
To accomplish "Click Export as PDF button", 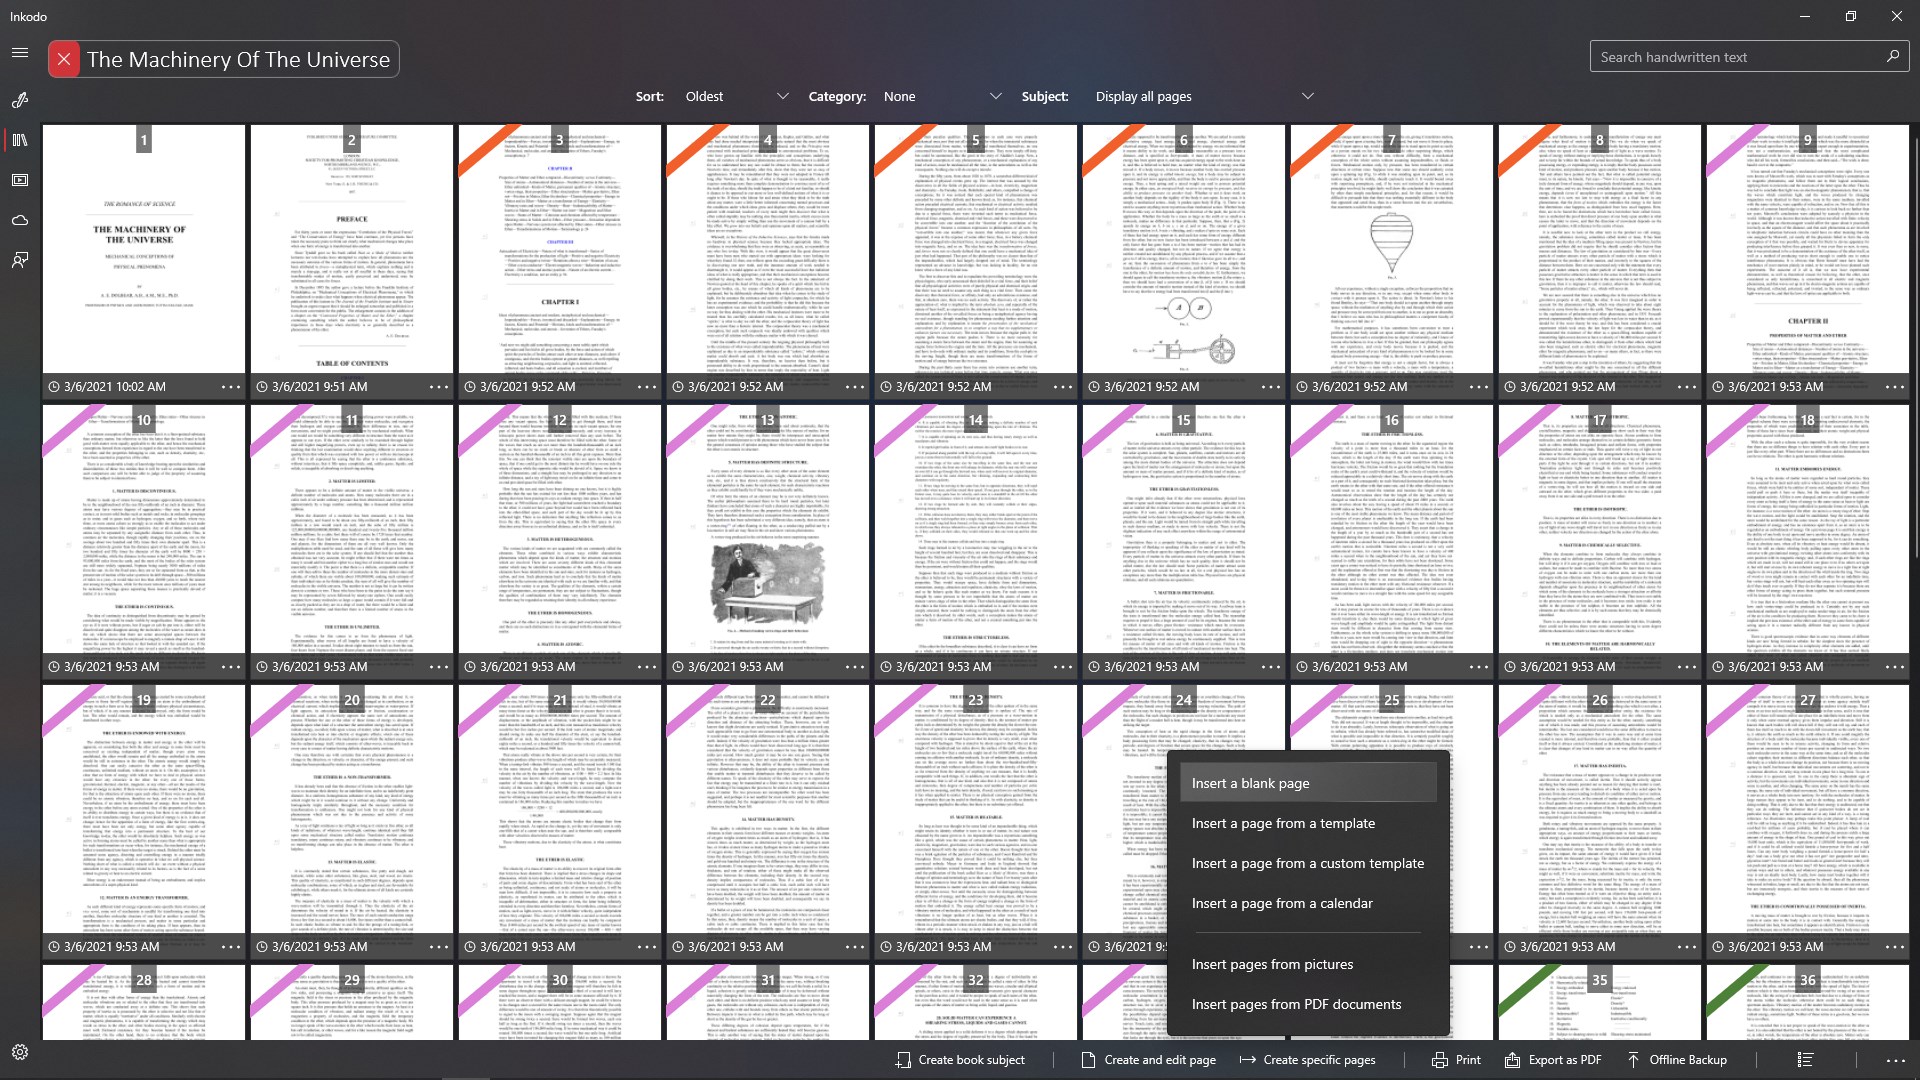I will pyautogui.click(x=1553, y=1060).
